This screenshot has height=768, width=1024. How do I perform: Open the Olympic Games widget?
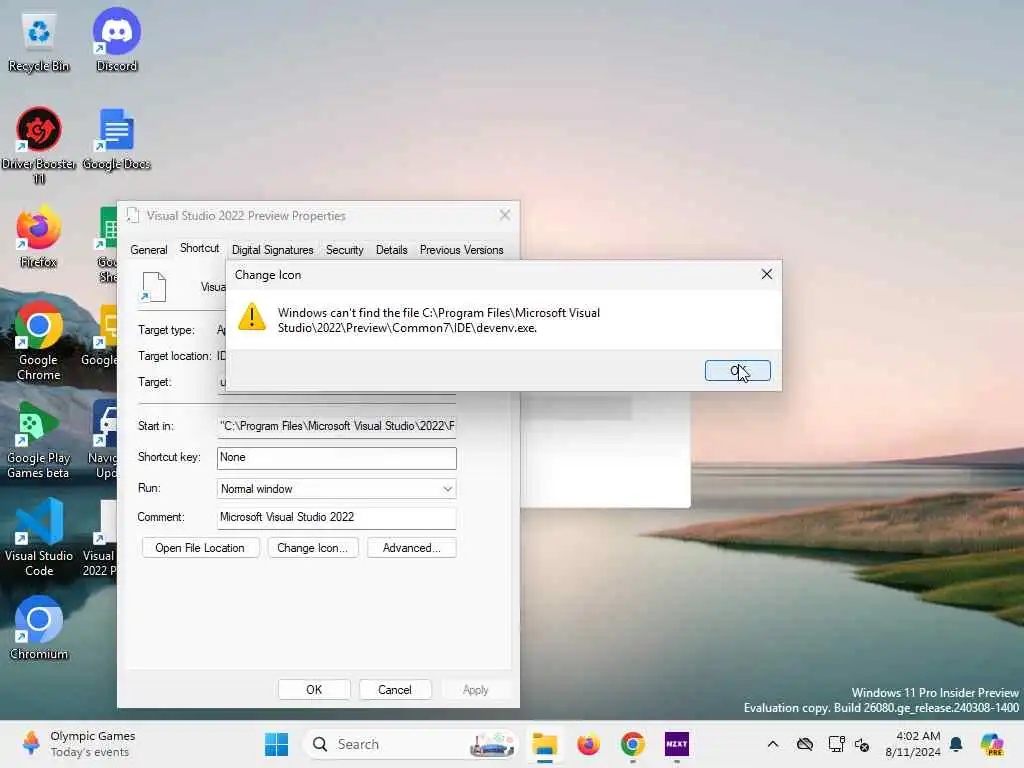coord(78,744)
